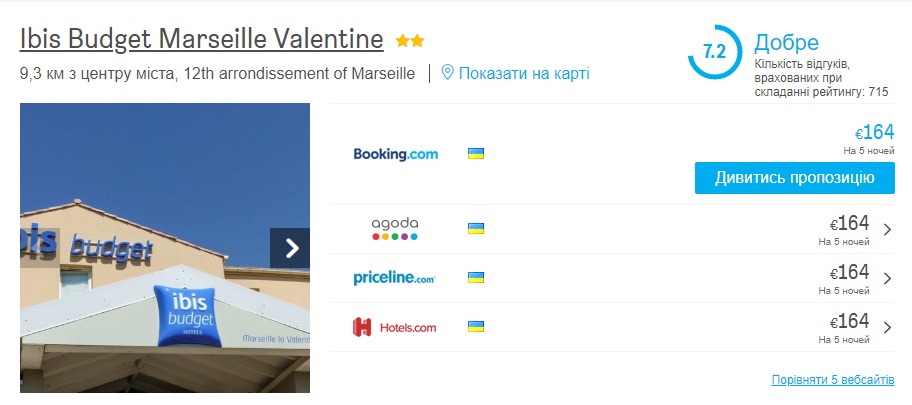Click the 7.2 rating score circle
This screenshot has height=405, width=912.
[x=714, y=52]
